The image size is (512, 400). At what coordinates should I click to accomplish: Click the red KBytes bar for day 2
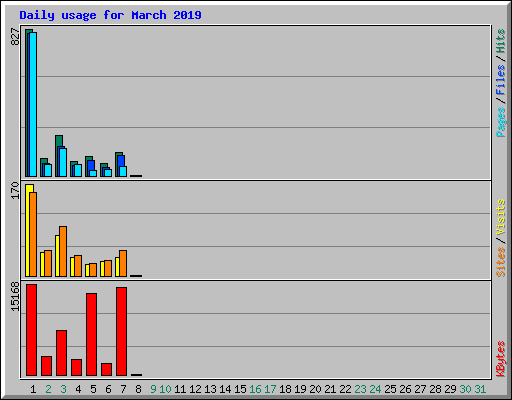(x=47, y=366)
